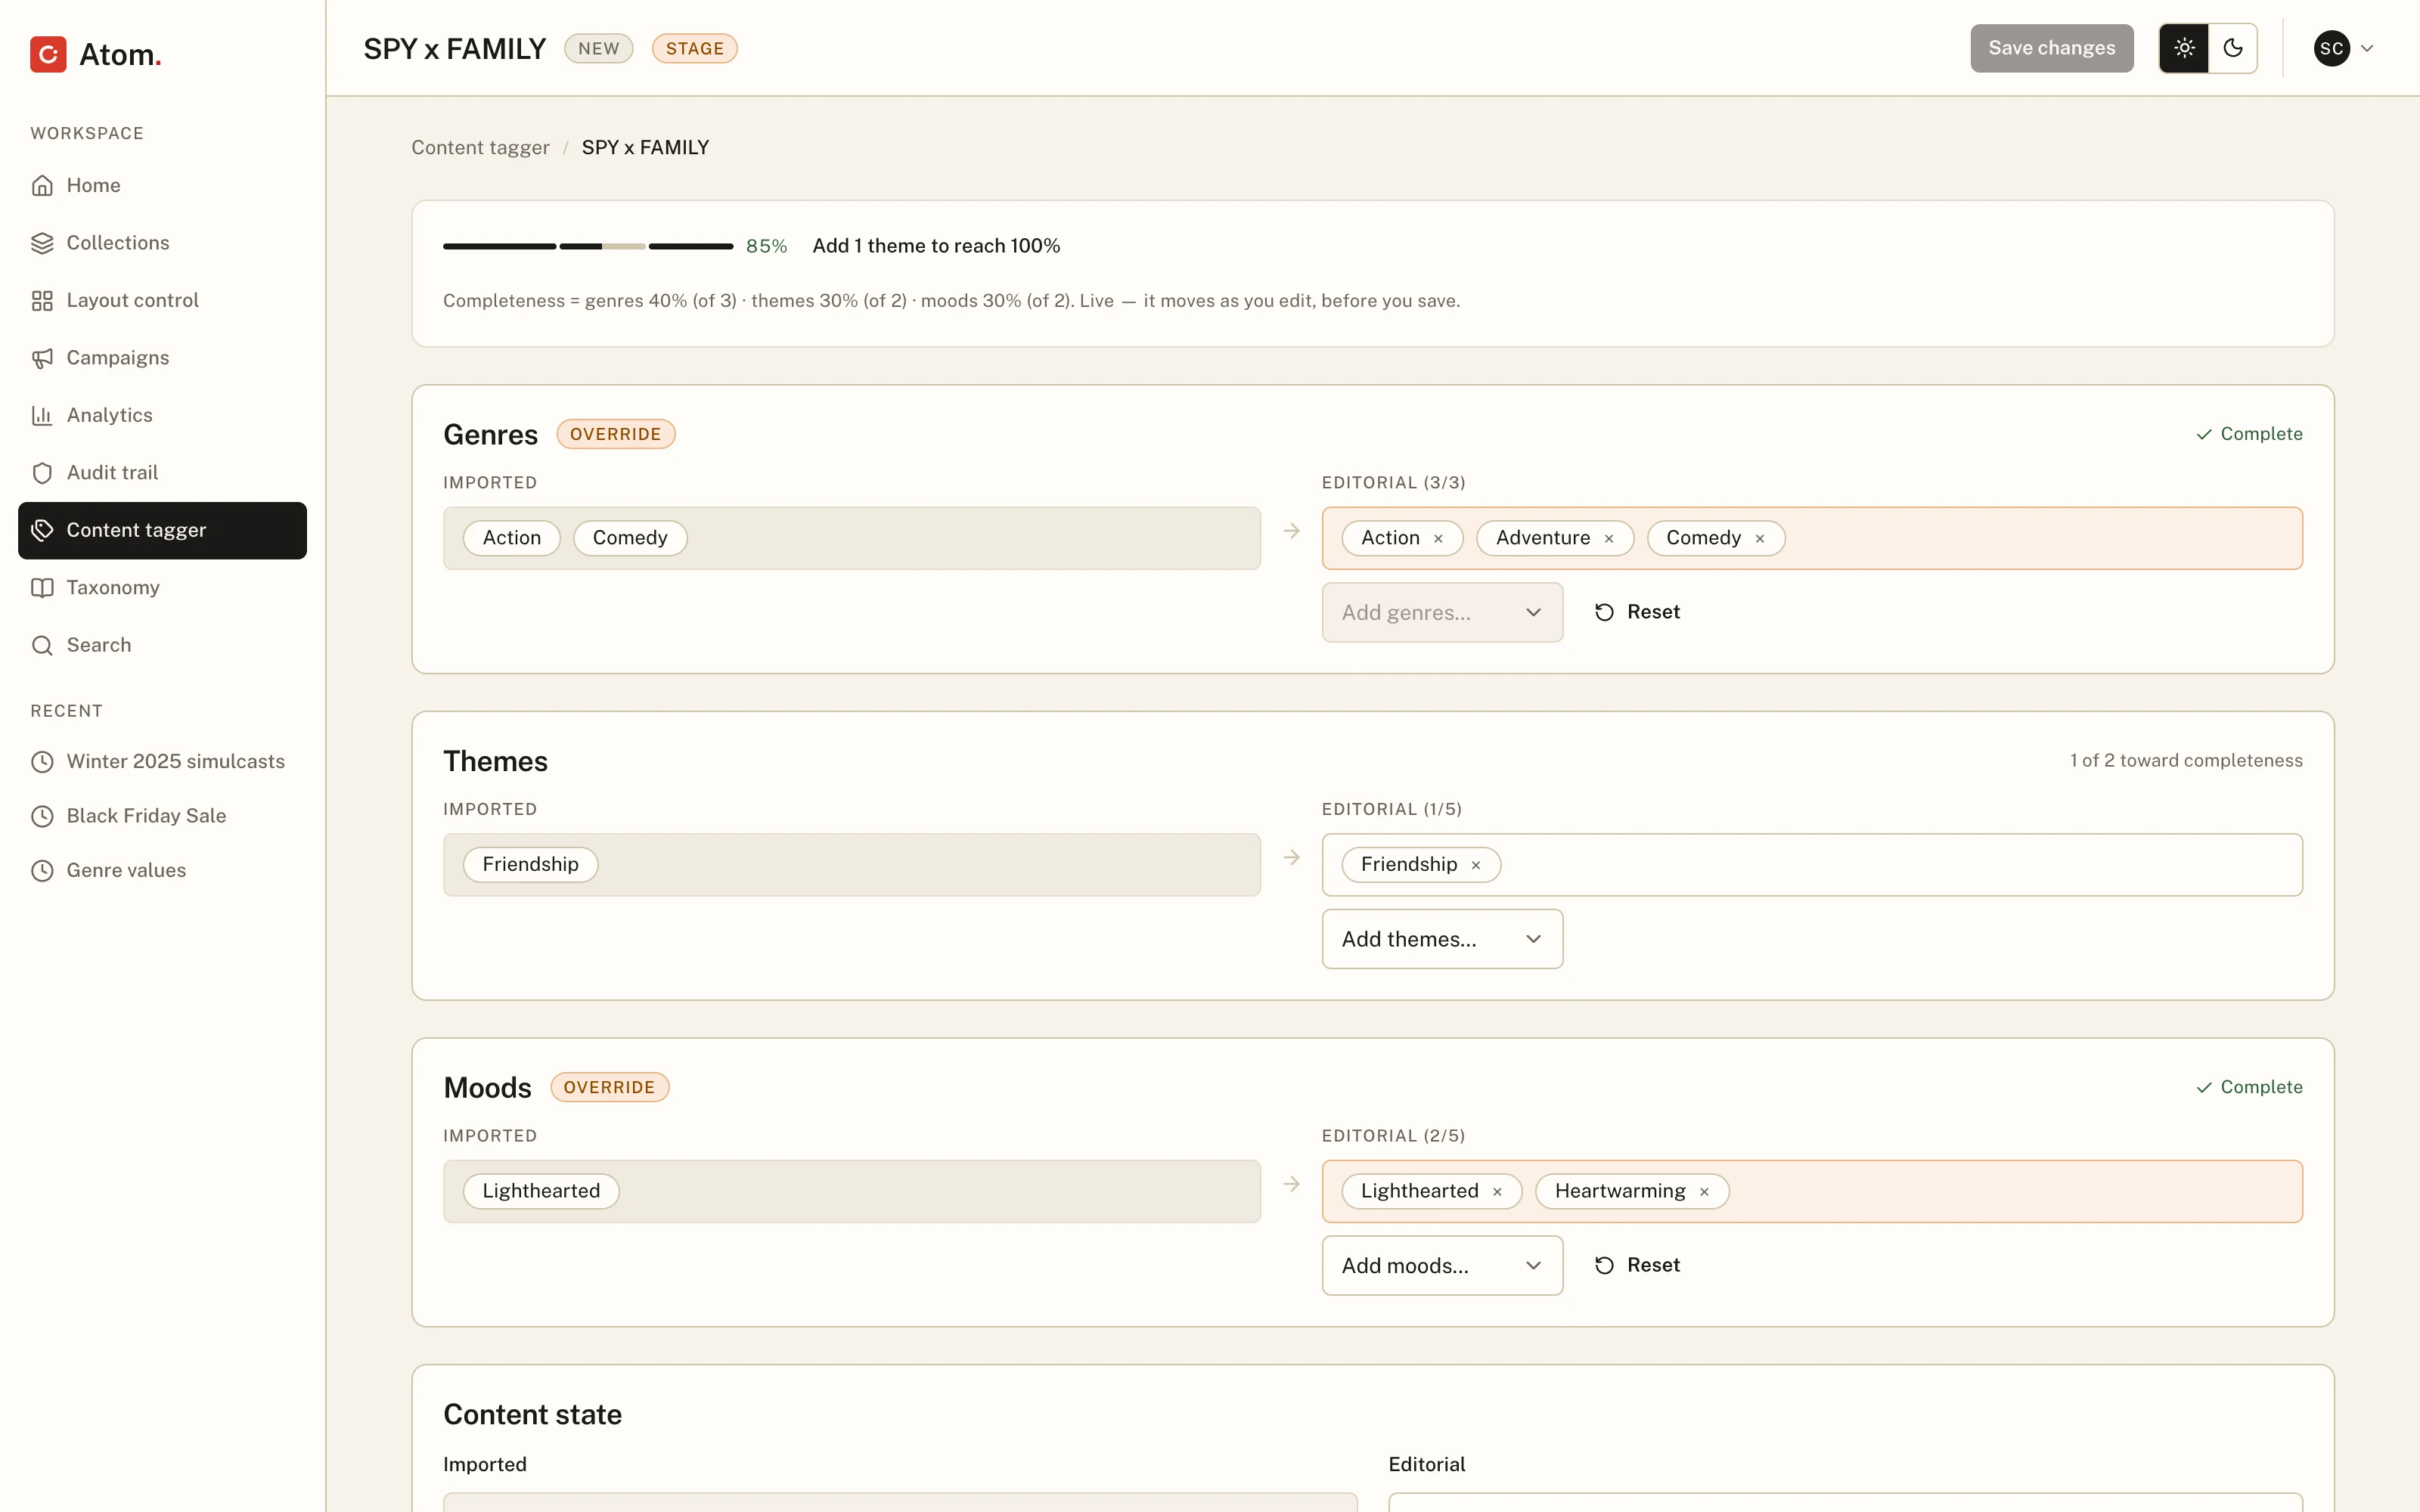
Task: Click the Themes copy arrow icon
Action: click(1291, 858)
